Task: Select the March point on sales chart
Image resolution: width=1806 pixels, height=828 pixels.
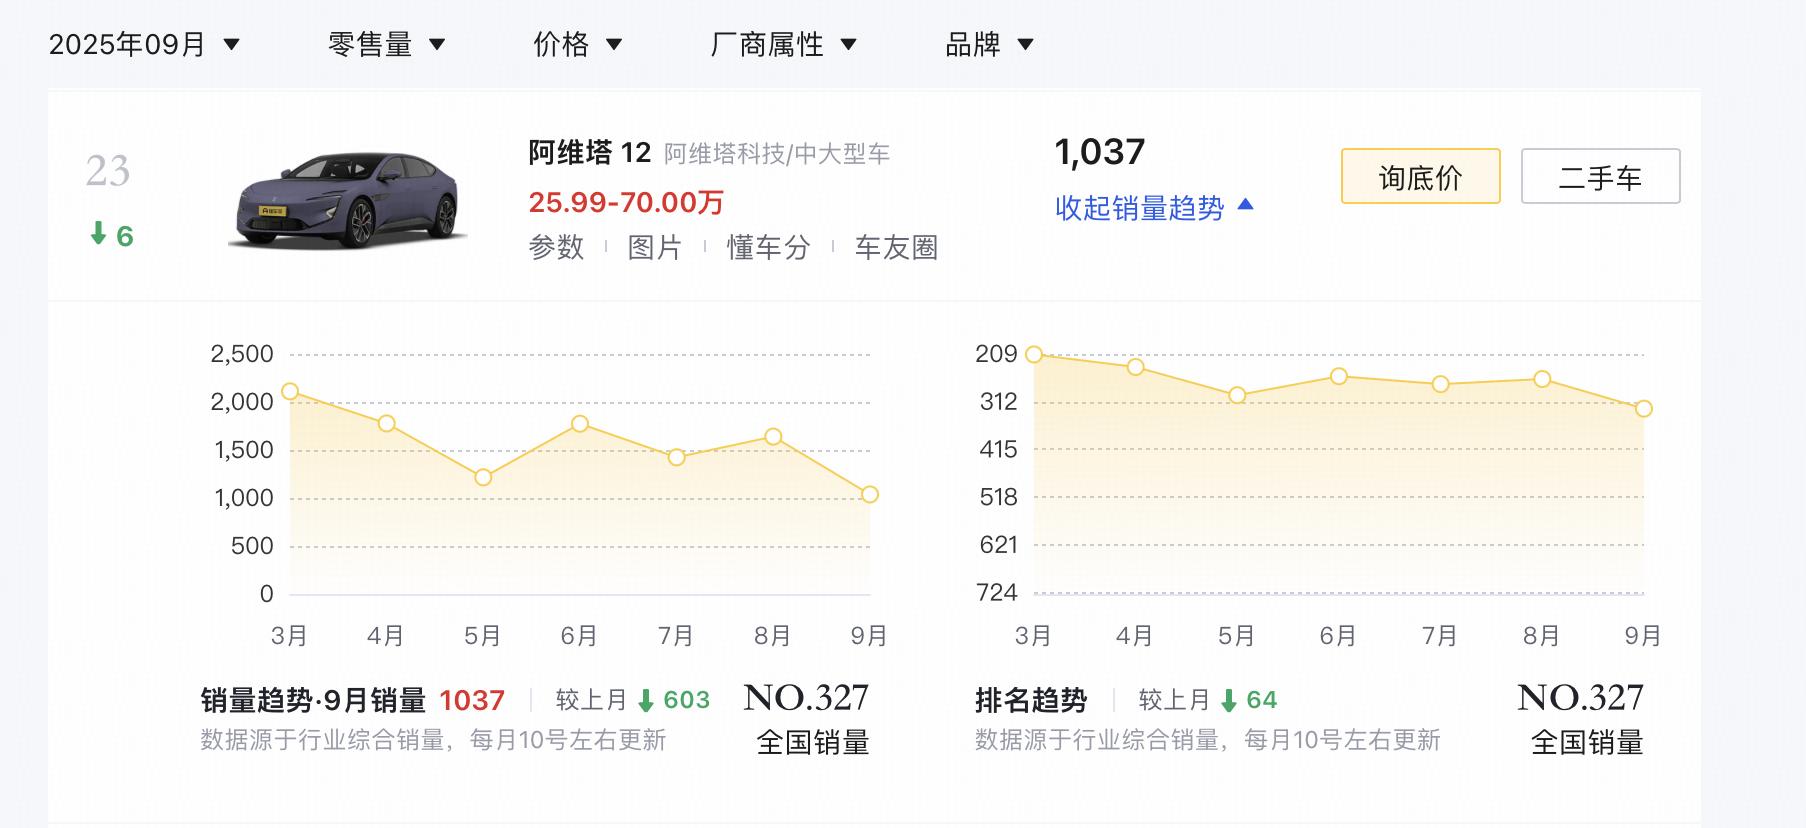Action: (x=290, y=391)
